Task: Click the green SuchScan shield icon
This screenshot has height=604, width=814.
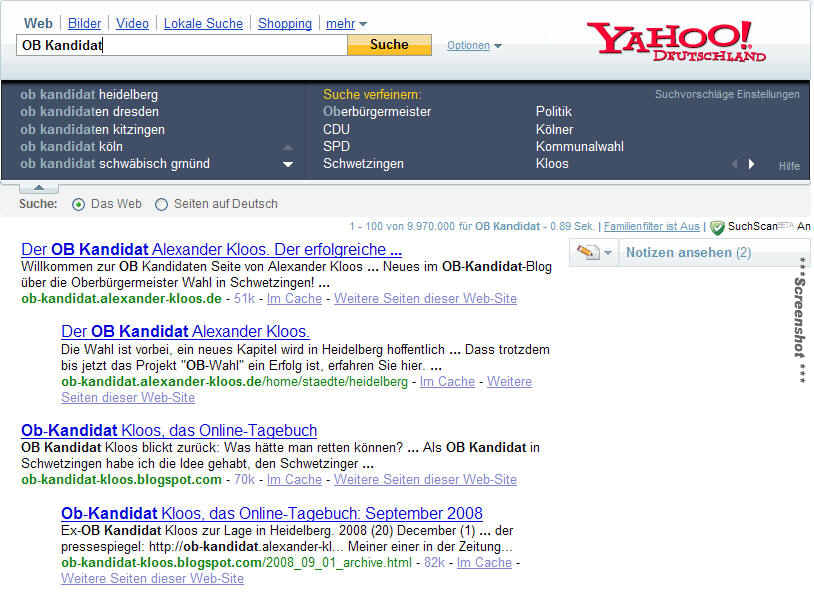Action: [717, 227]
